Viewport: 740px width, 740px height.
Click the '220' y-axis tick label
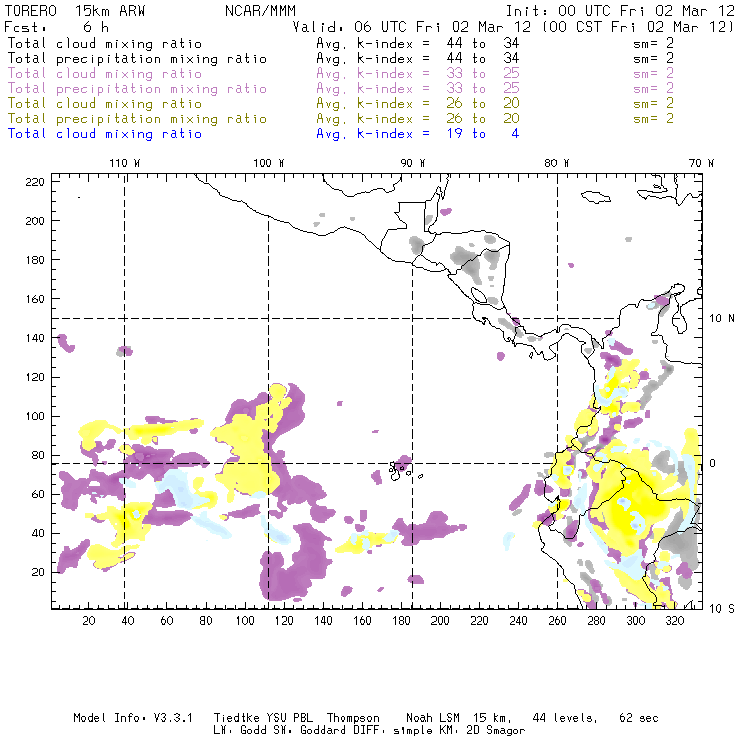35,182
